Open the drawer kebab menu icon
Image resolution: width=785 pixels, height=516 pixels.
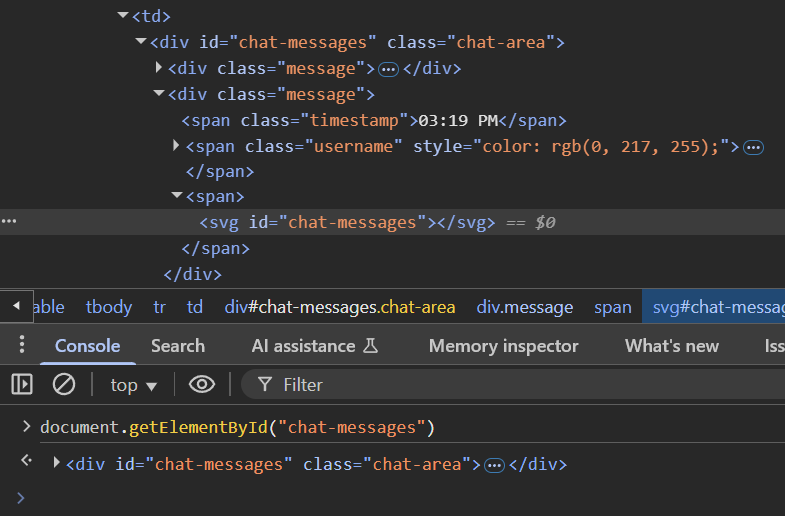click(22, 344)
